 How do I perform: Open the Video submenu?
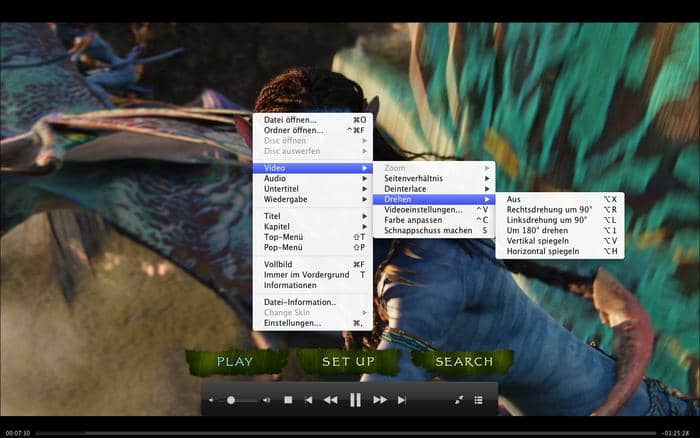(312, 168)
